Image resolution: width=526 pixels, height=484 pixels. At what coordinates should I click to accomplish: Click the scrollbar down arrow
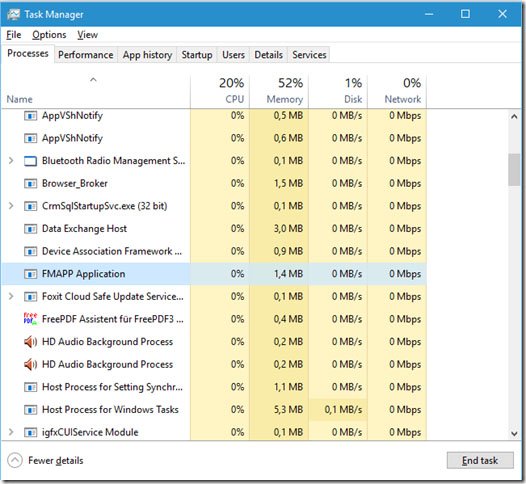click(514, 433)
